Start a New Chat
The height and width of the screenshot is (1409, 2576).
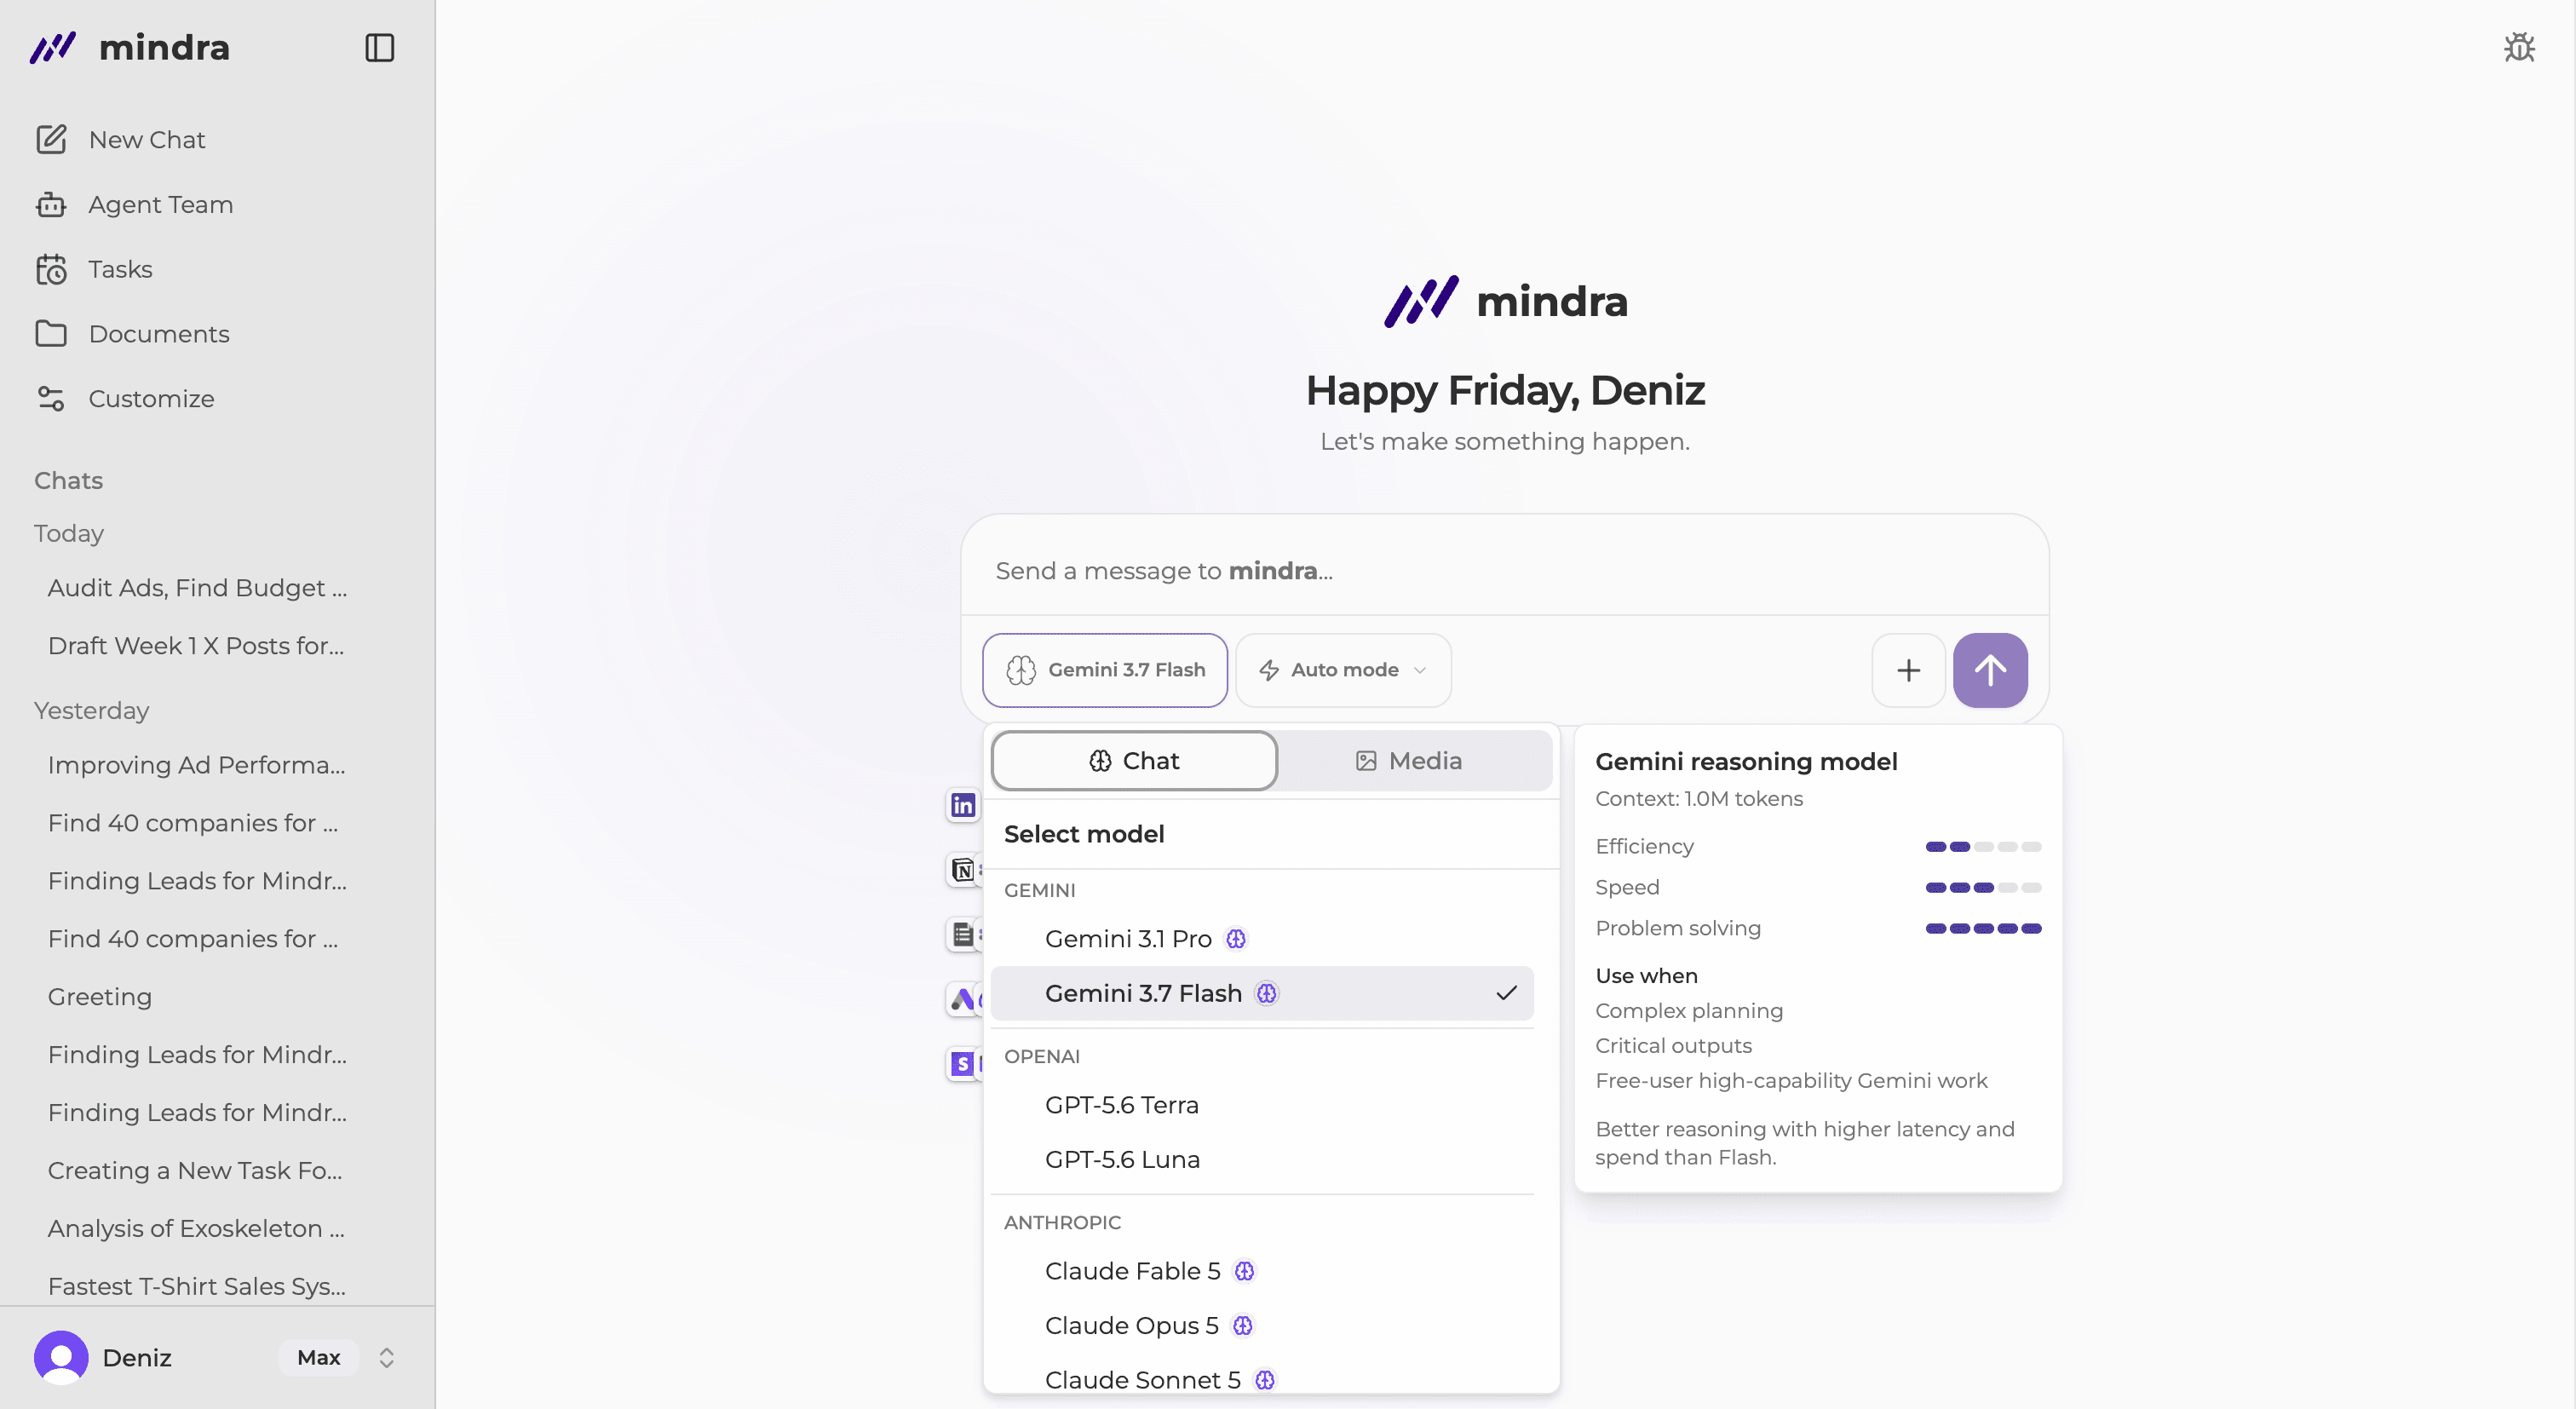click(217, 139)
